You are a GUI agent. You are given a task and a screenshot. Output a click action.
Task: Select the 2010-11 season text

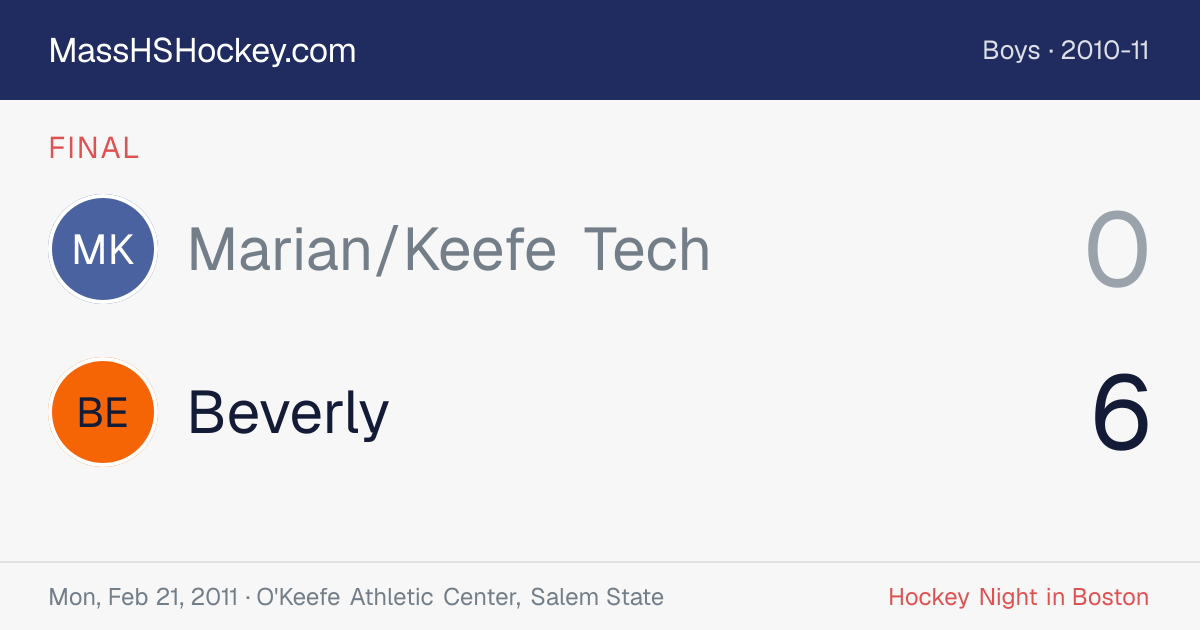(x=1105, y=50)
